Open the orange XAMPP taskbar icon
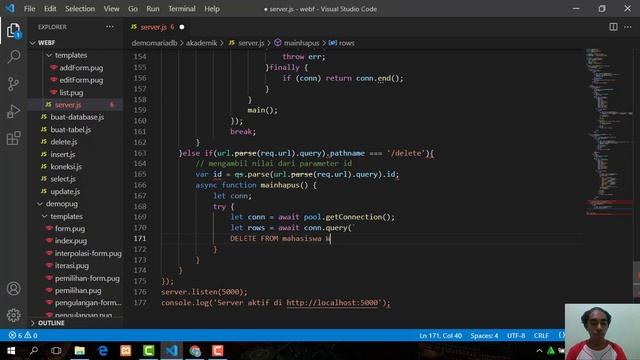 coord(126,351)
